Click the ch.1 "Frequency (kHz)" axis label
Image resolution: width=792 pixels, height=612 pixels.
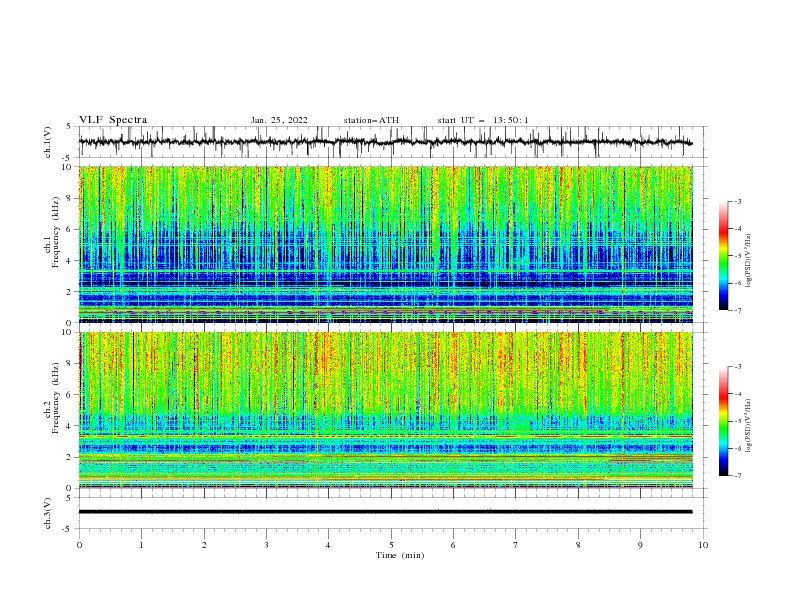coord(56,233)
